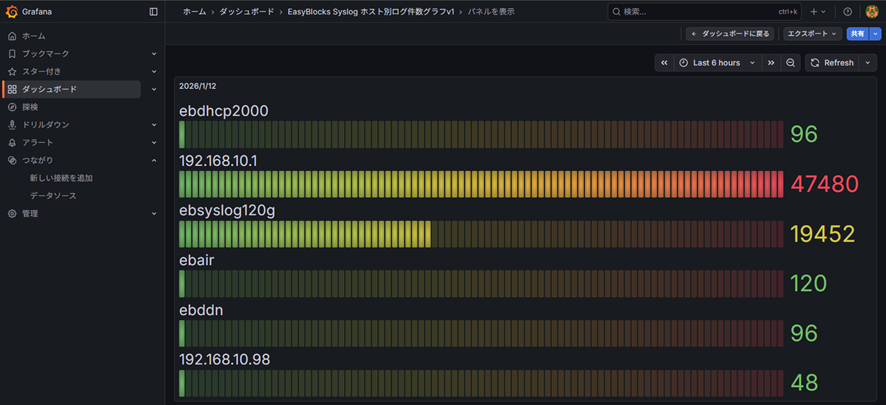Select 探検 in the sidebar
The width and height of the screenshot is (886, 405).
[x=31, y=107]
